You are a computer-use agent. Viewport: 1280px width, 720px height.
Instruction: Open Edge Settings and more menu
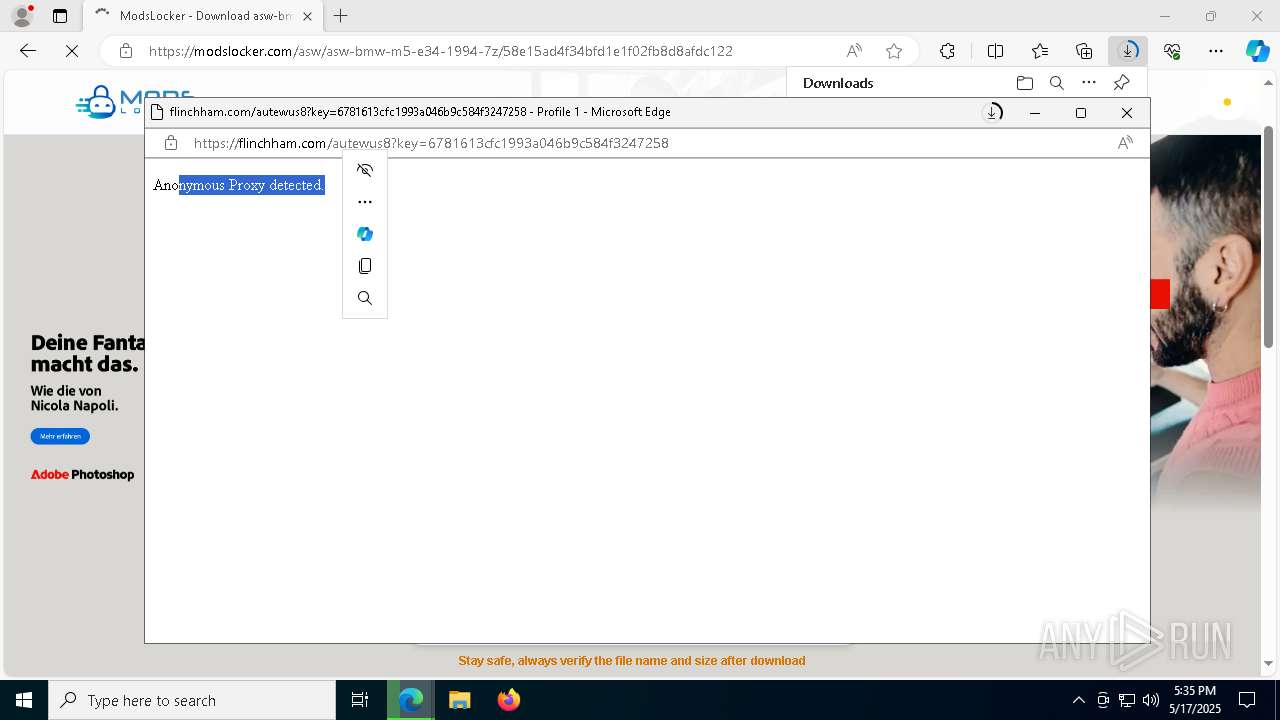tap(1216, 51)
